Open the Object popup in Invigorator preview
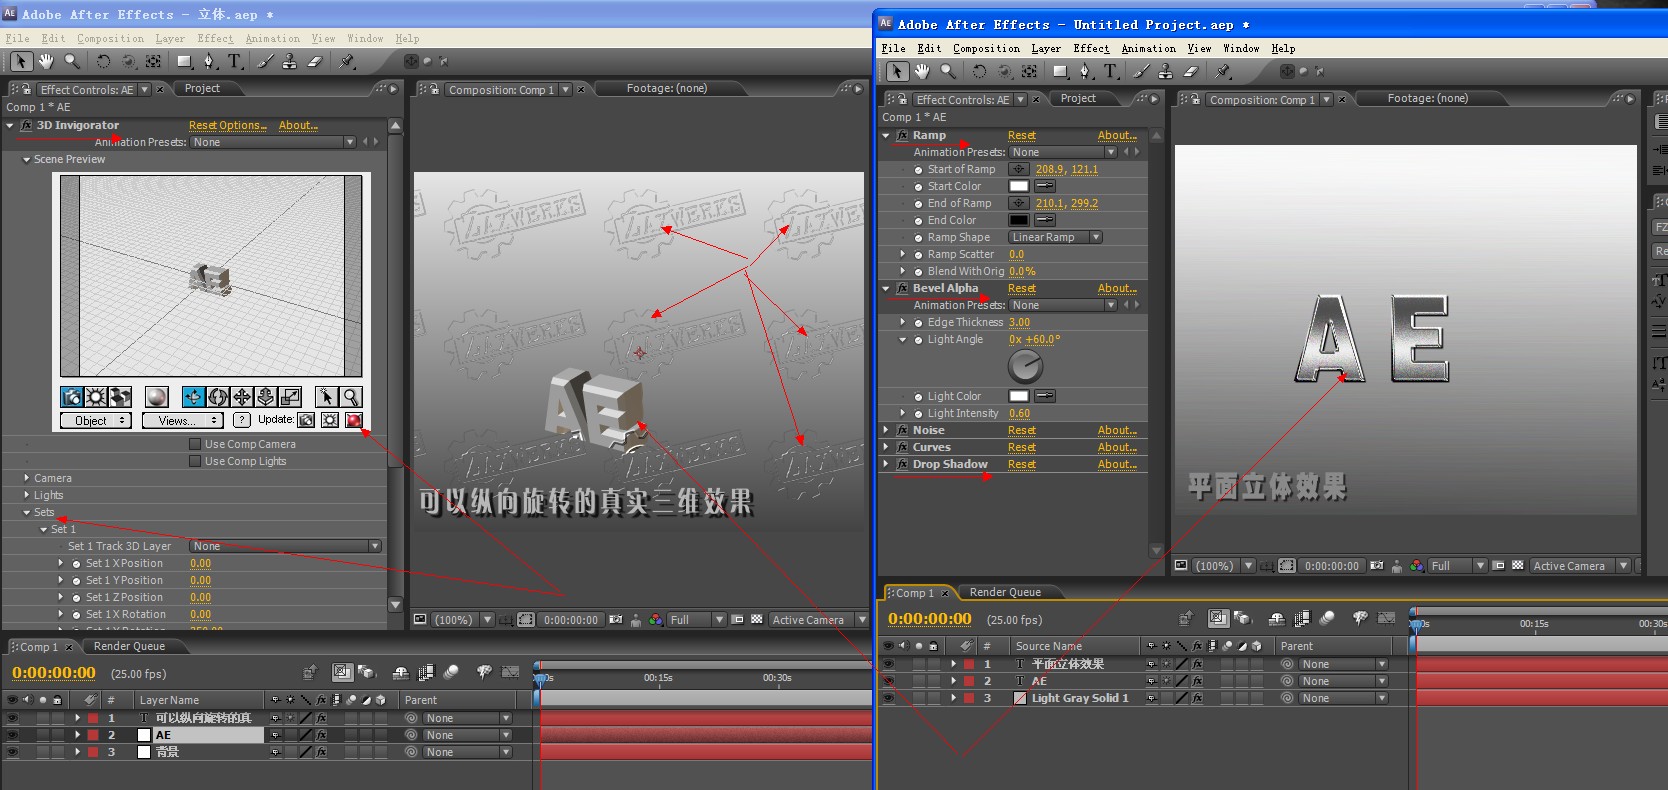The width and height of the screenshot is (1668, 790). [96, 420]
